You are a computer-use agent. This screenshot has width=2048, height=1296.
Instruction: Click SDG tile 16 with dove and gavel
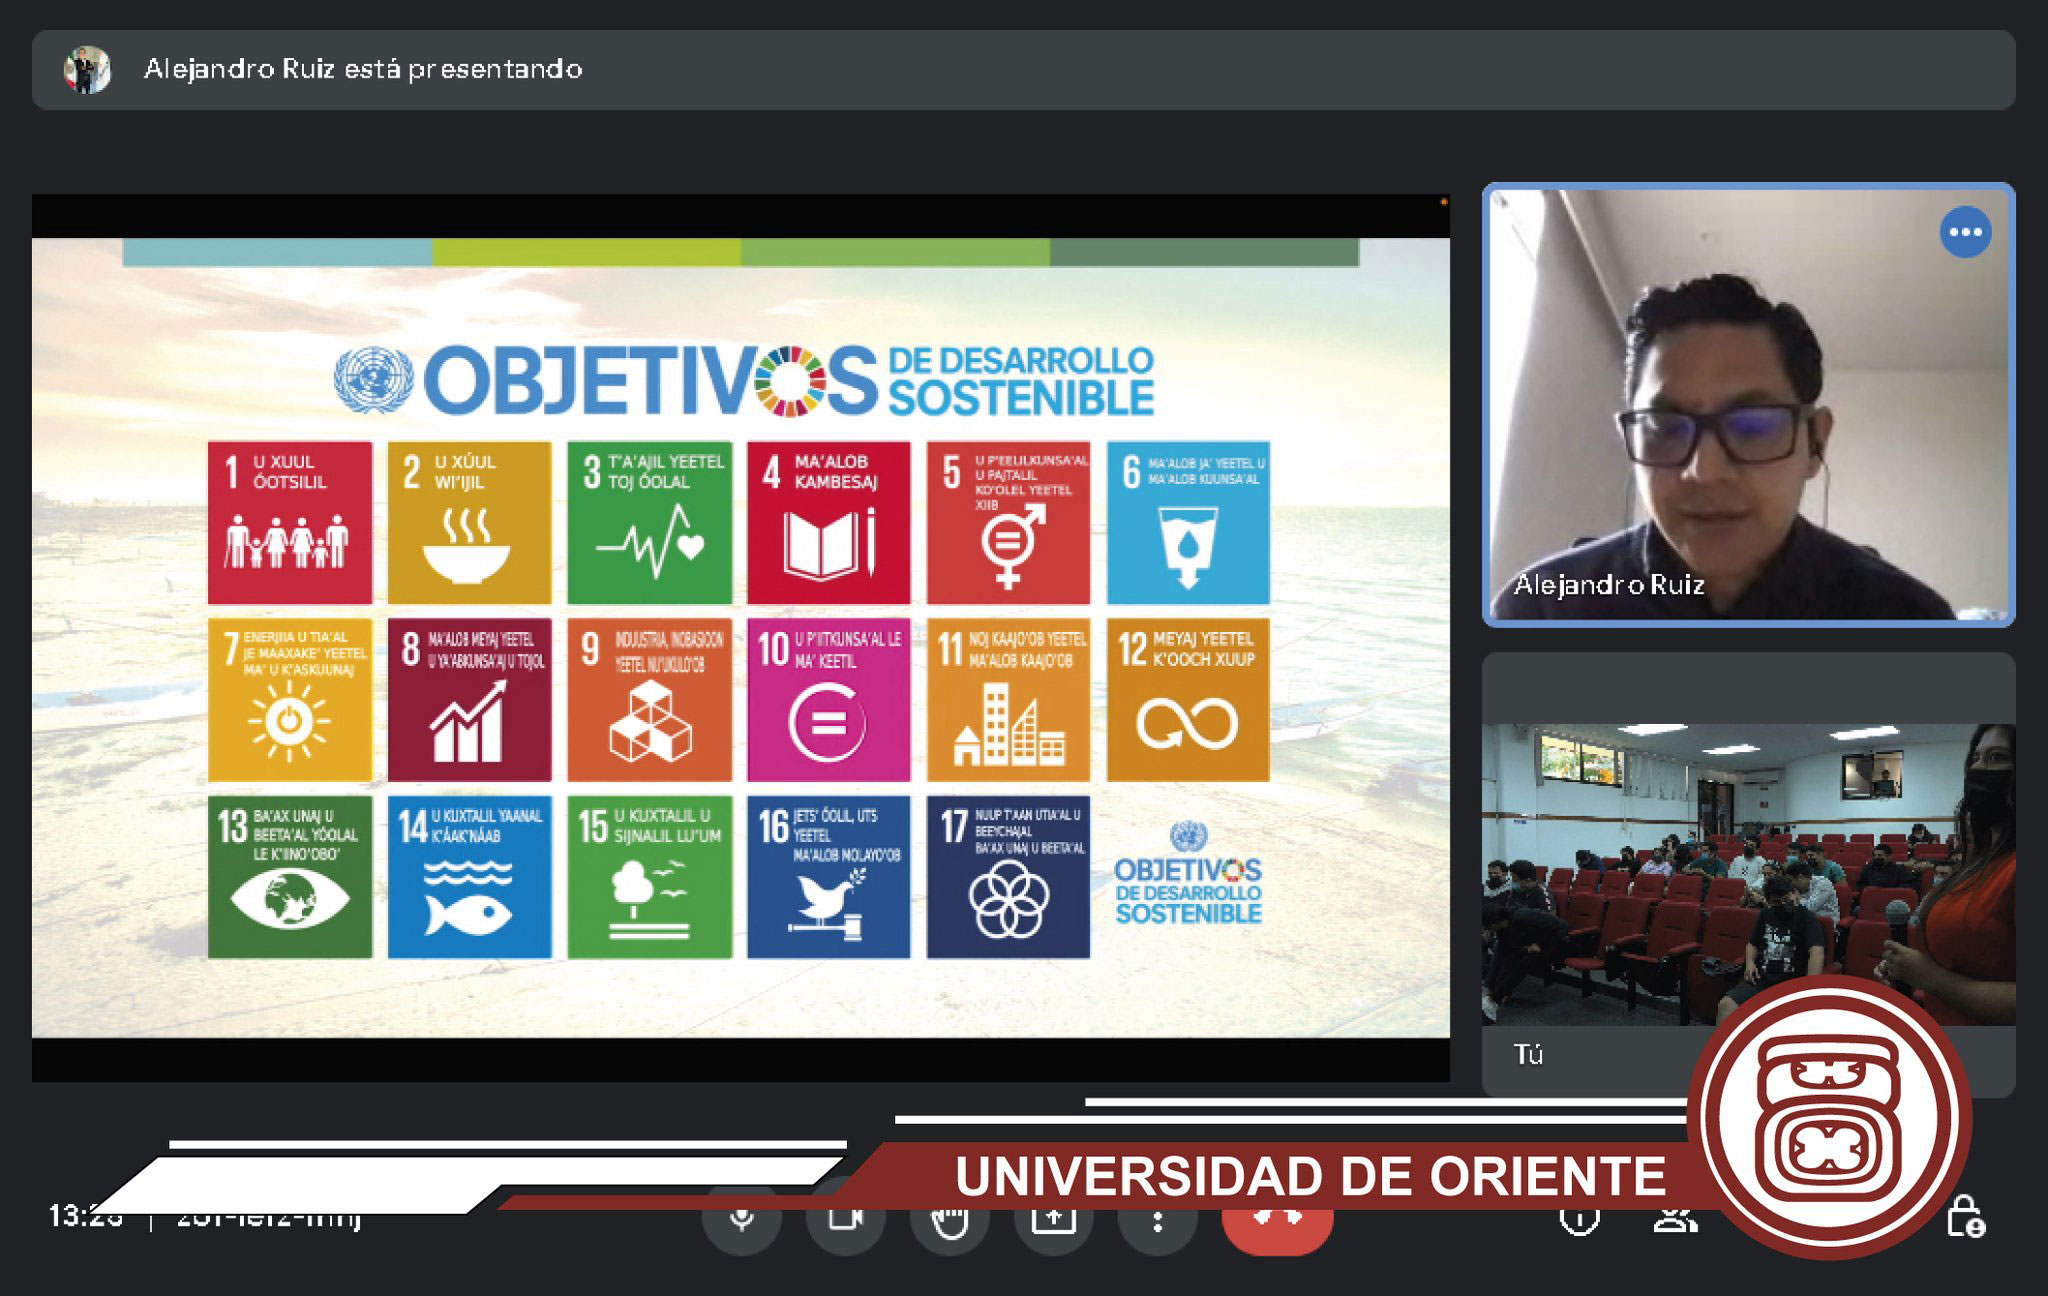click(x=829, y=877)
